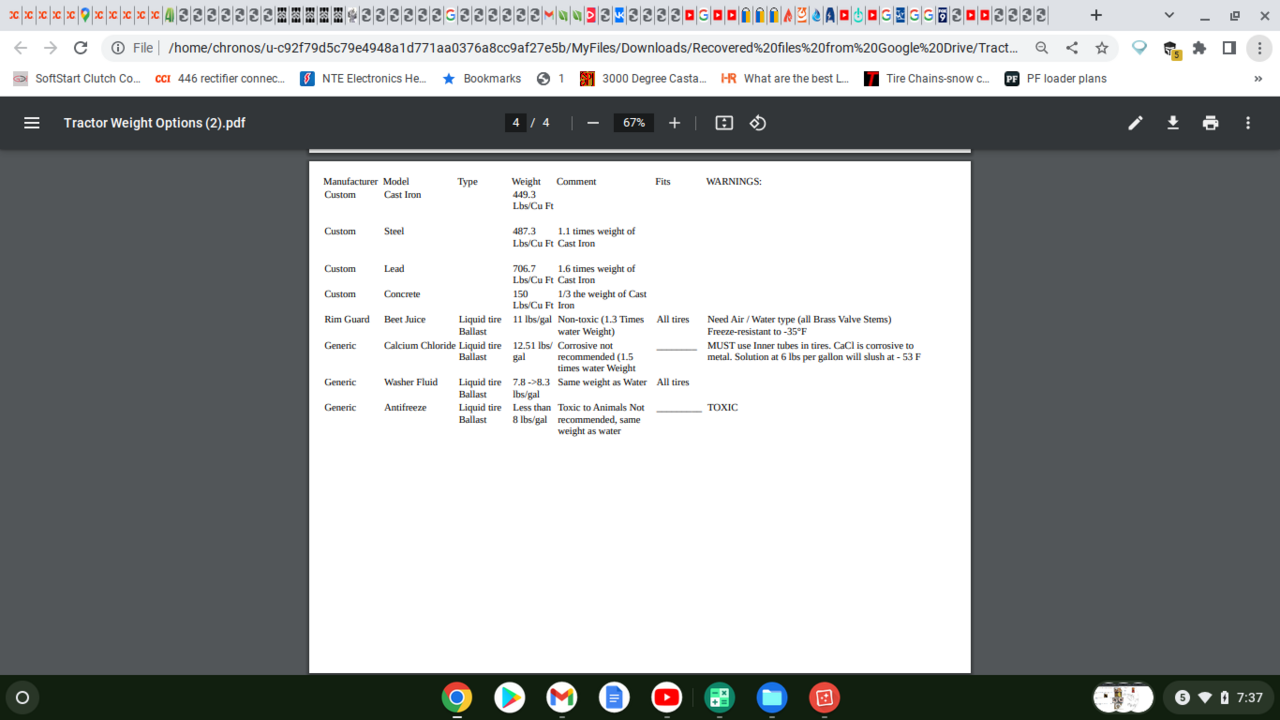Open the tab search dropdown arrow
1280x720 pixels.
[x=1169, y=16]
